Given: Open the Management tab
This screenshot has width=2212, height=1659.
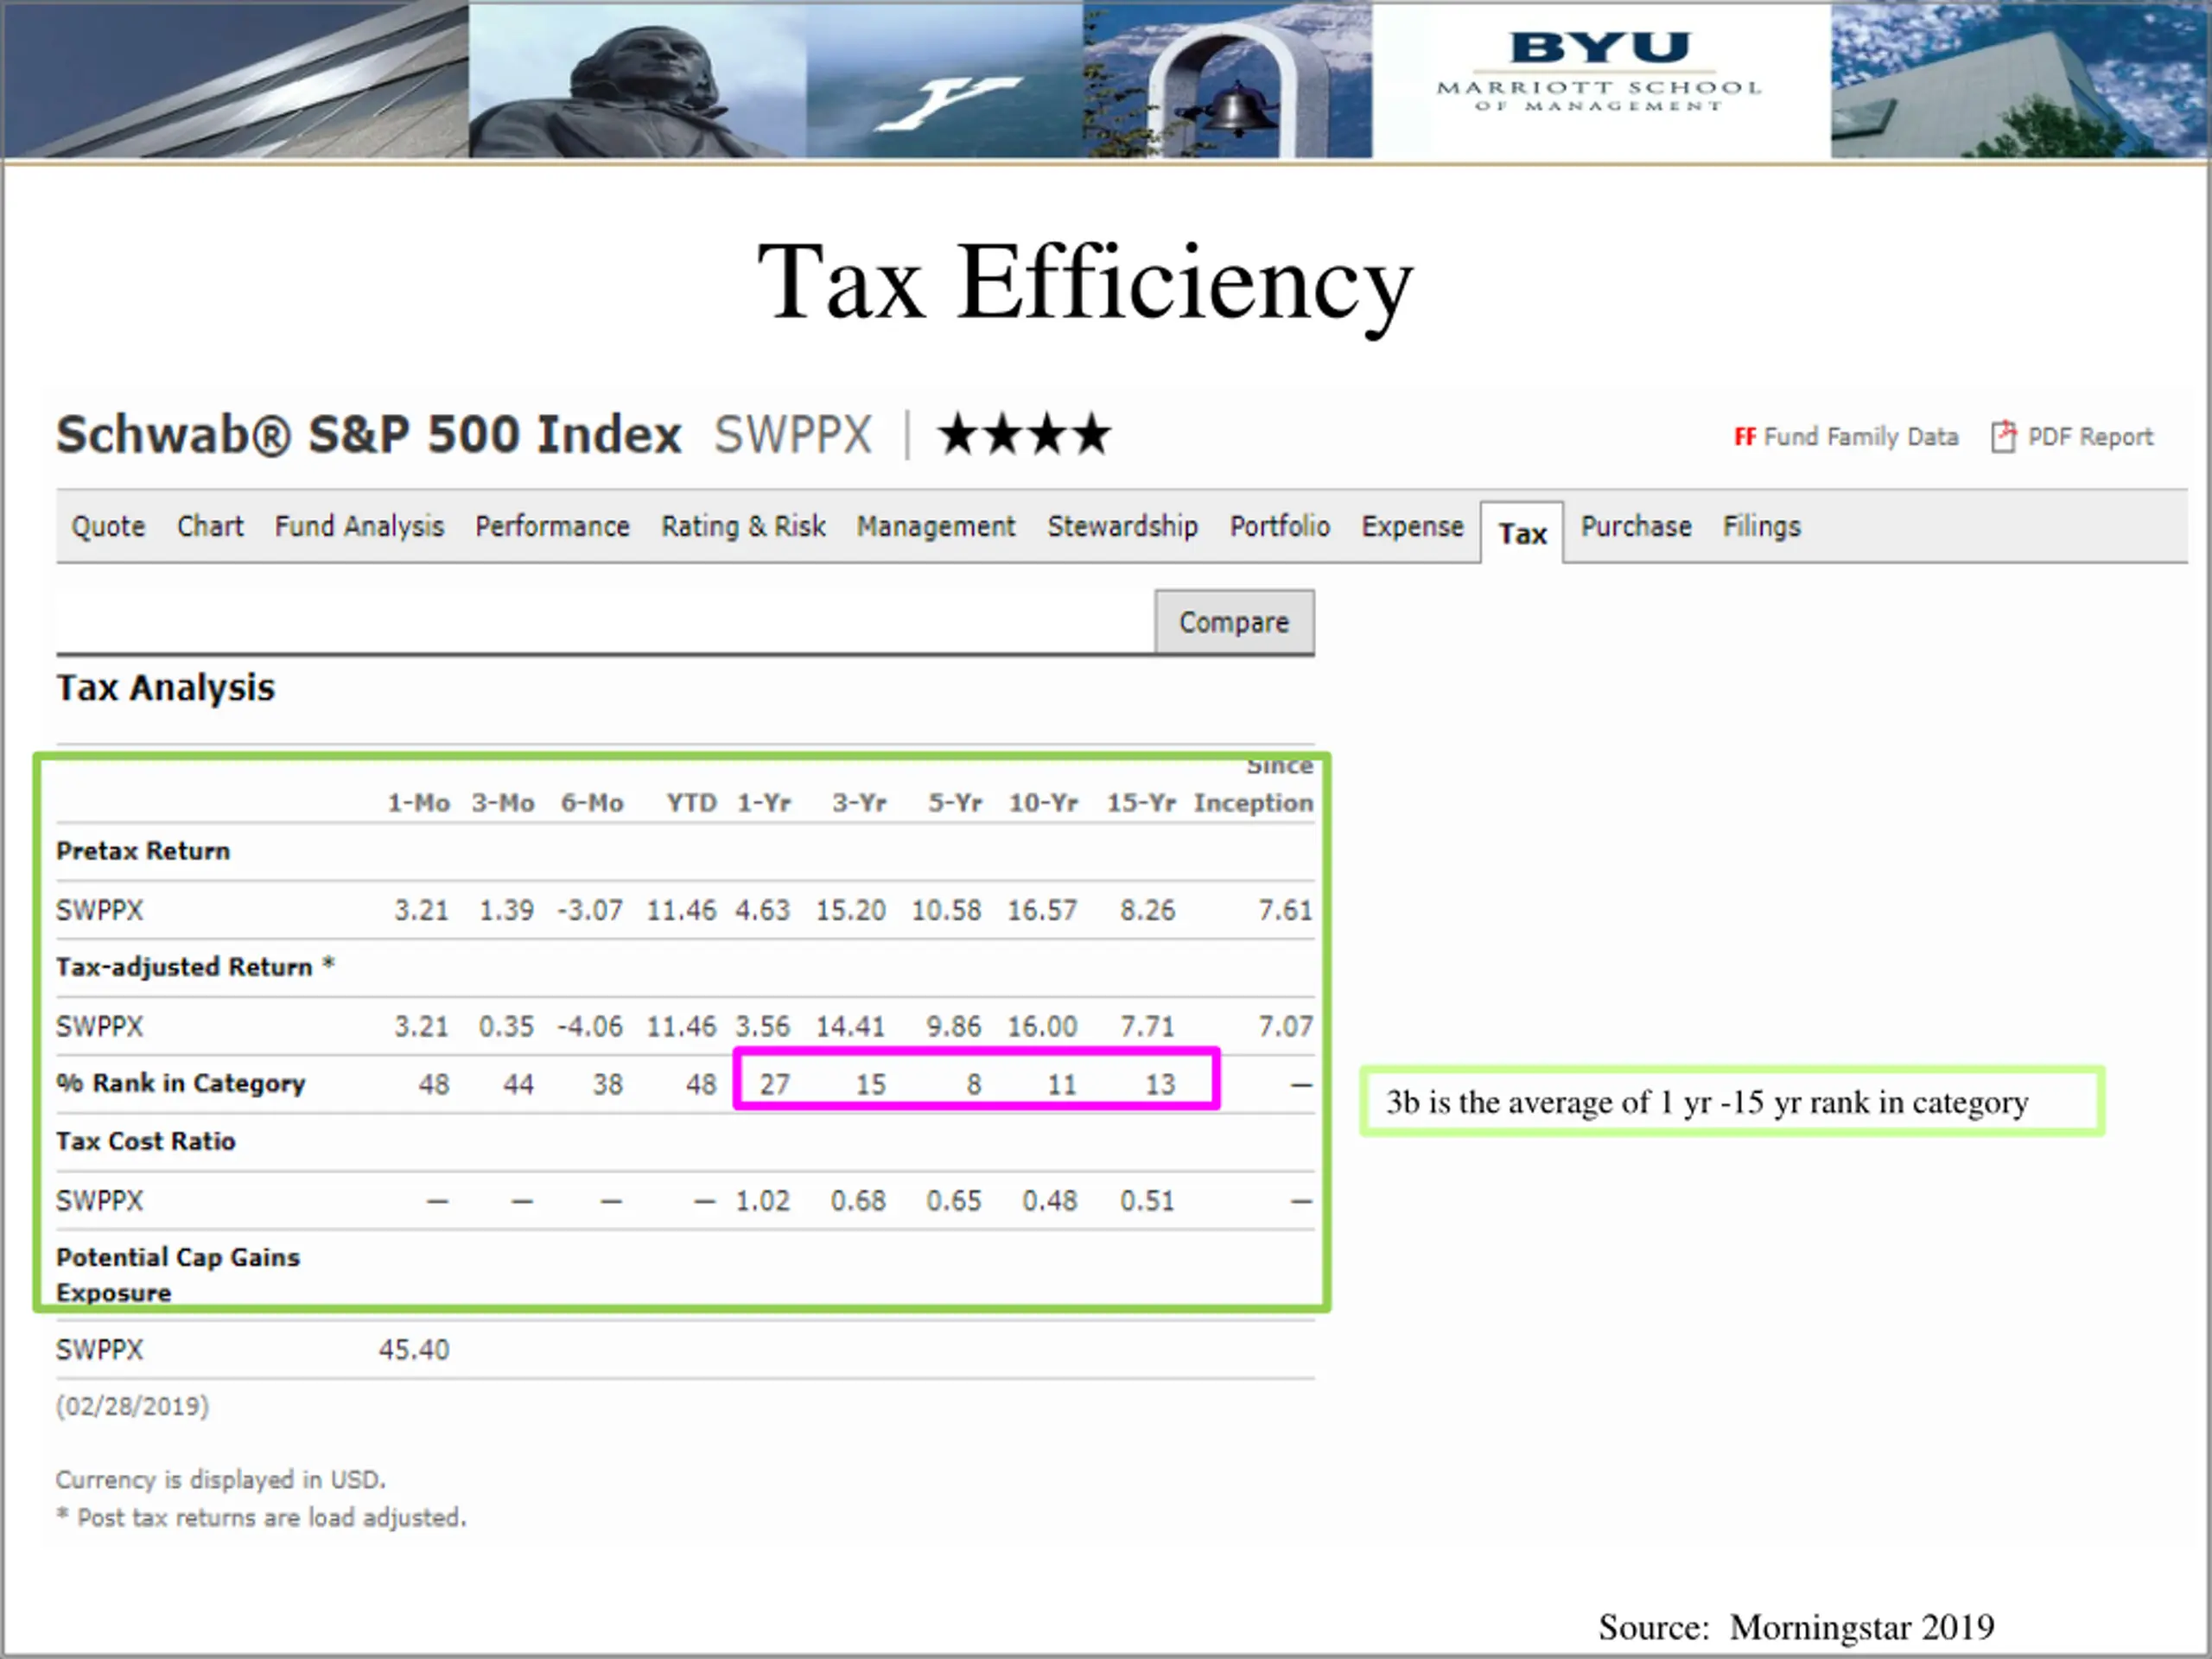Looking at the screenshot, I should pyautogui.click(x=935, y=527).
